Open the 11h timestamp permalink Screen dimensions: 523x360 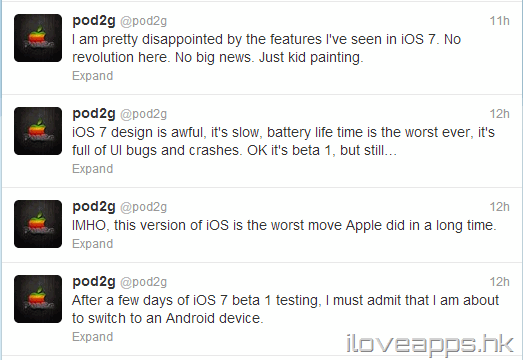coord(500,21)
